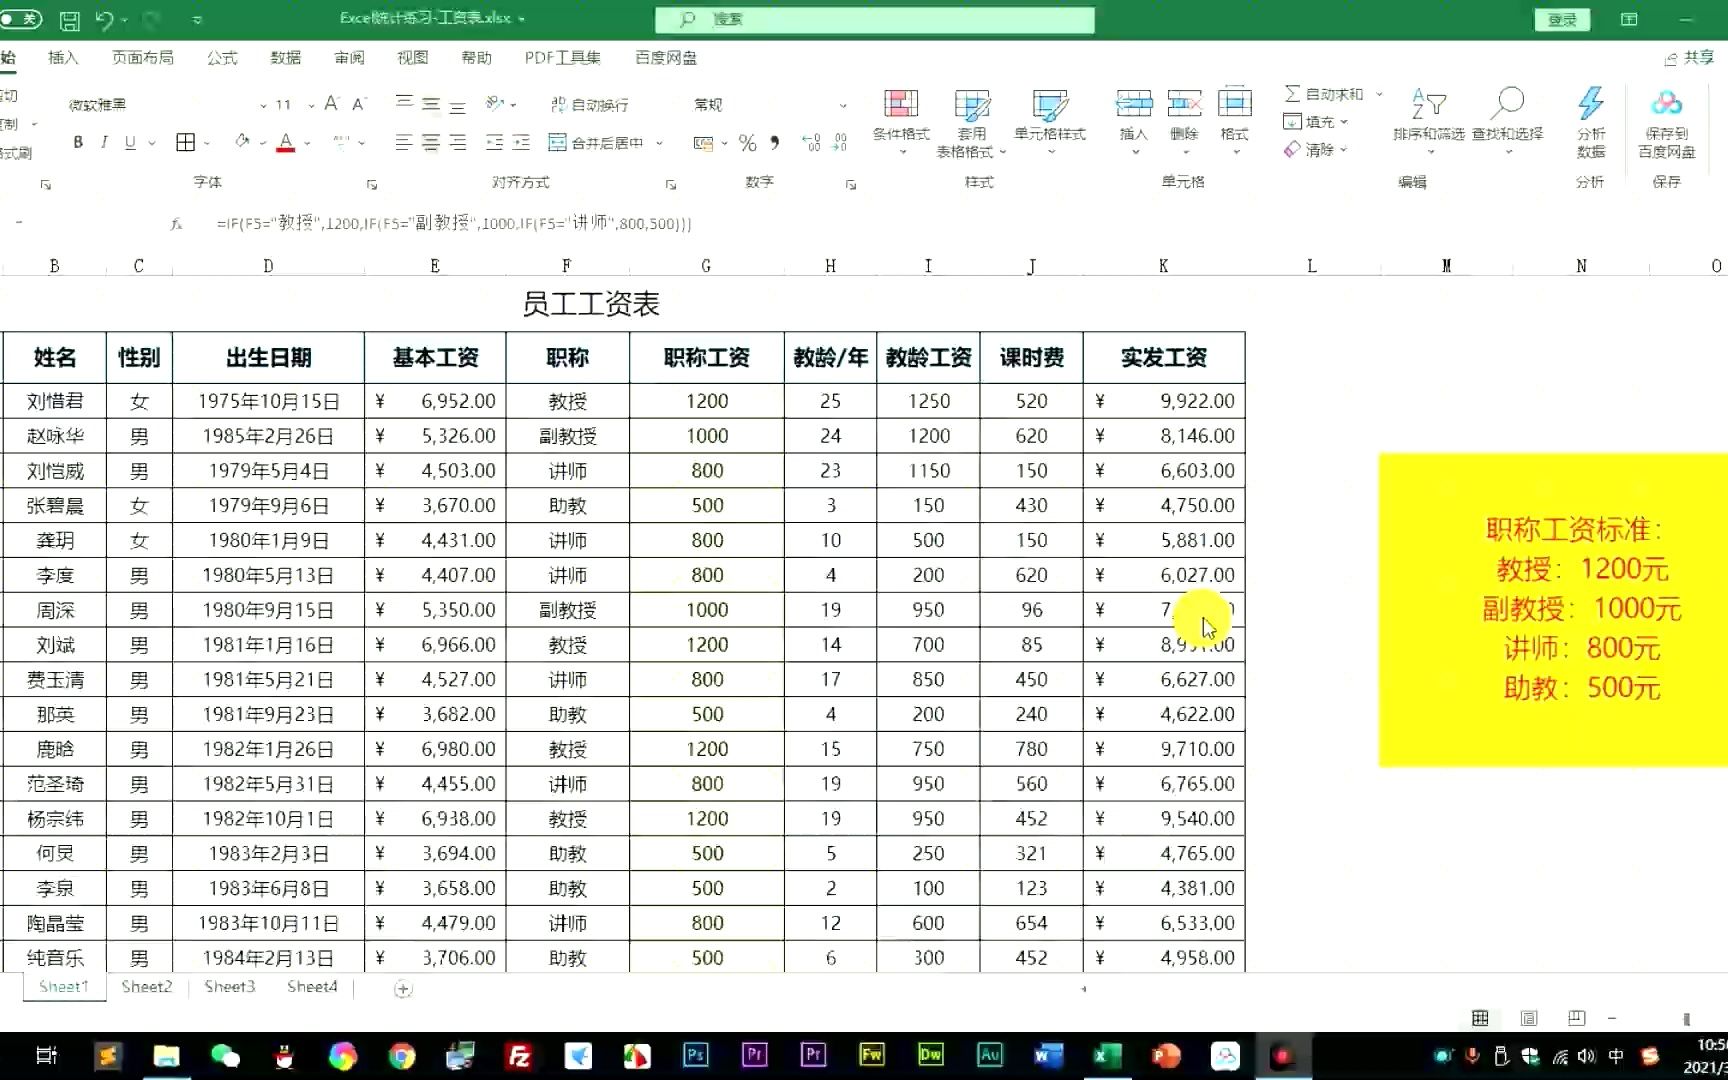Switch to Sheet2 tab
1728x1080 pixels.
[x=147, y=987]
